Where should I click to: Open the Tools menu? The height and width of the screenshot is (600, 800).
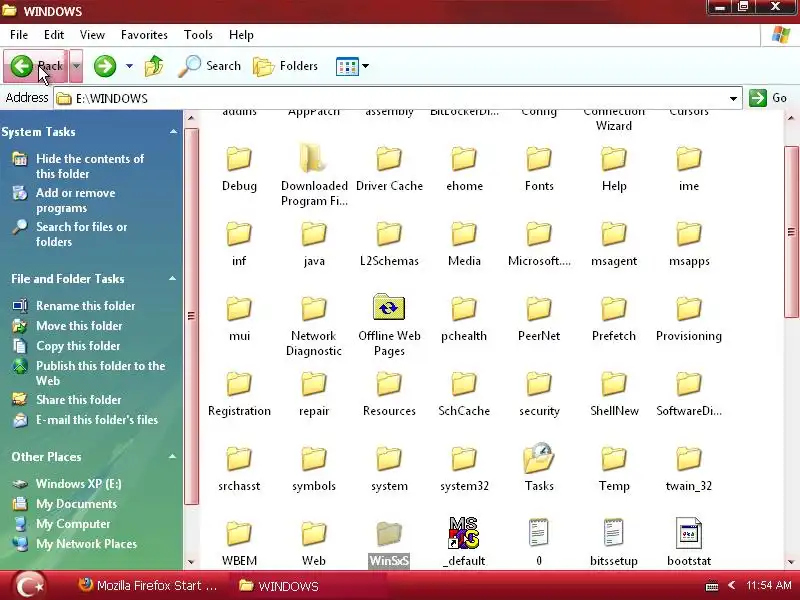(198, 35)
